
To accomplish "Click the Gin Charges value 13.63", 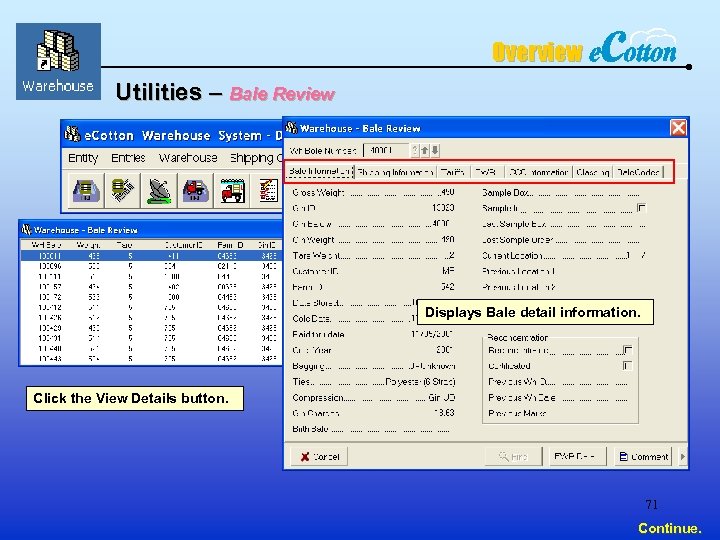I will click(444, 413).
